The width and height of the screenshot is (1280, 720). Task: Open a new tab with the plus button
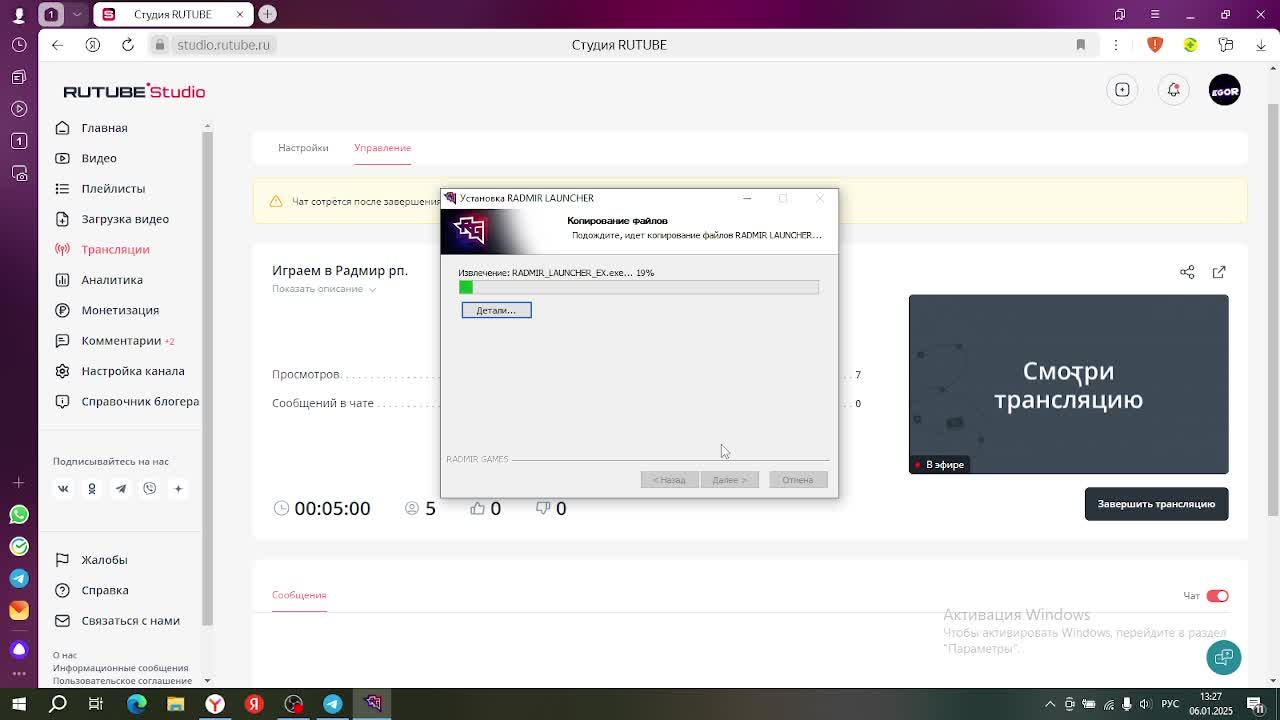click(267, 14)
